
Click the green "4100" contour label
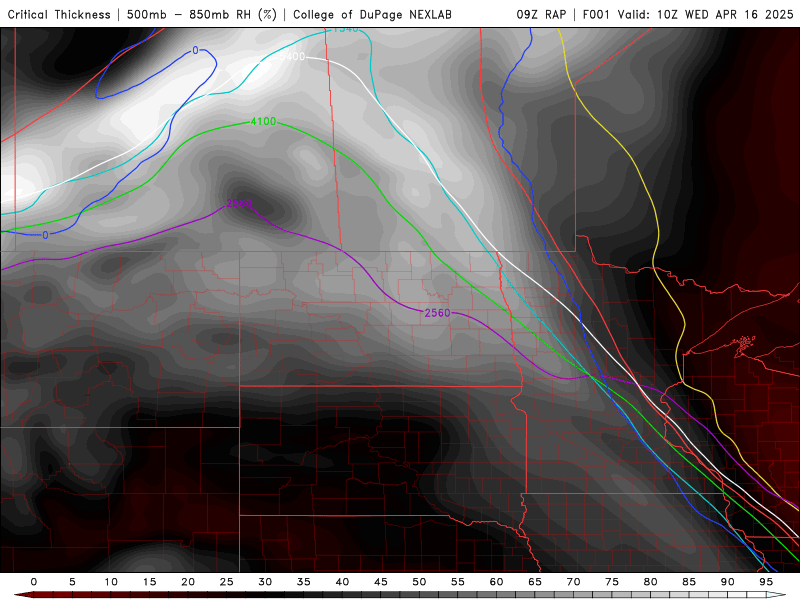pyautogui.click(x=263, y=121)
